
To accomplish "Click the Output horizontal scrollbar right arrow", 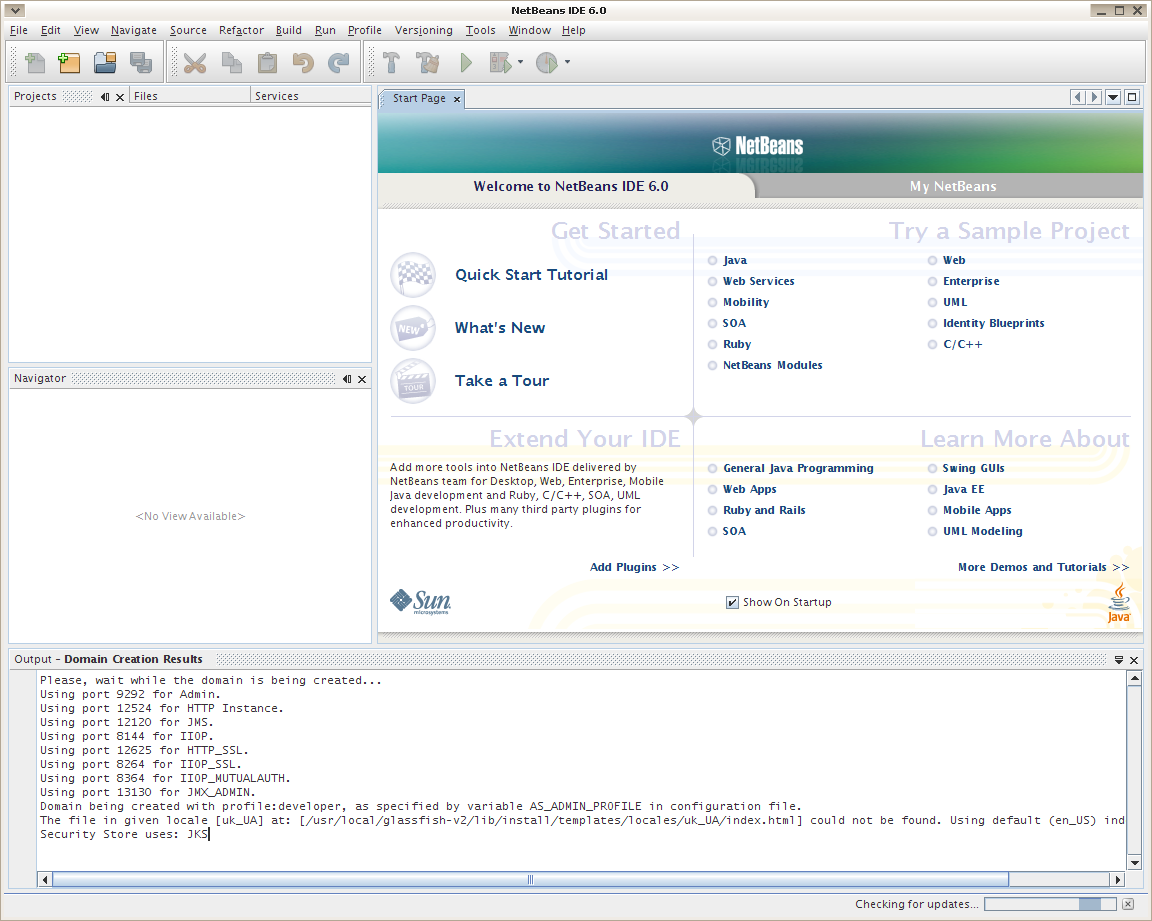I will click(1117, 879).
